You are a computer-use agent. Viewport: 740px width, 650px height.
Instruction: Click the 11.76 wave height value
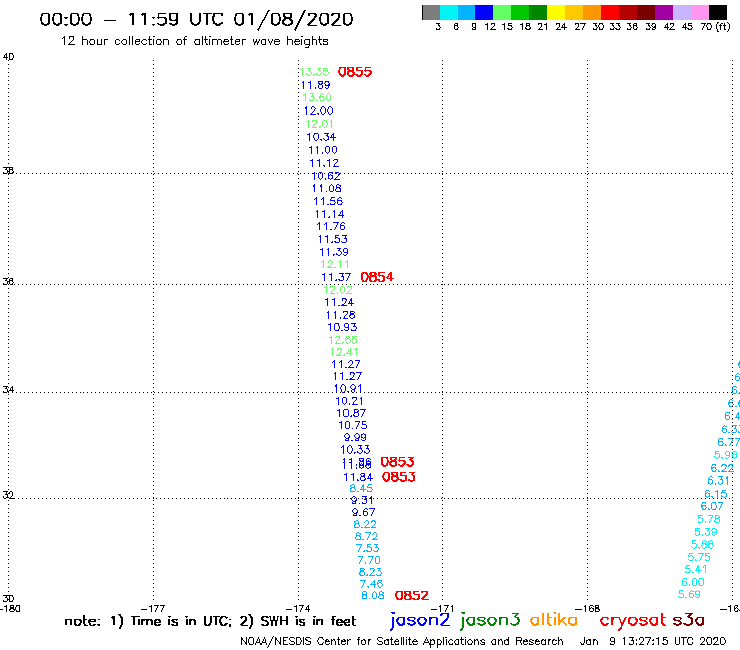(x=331, y=226)
